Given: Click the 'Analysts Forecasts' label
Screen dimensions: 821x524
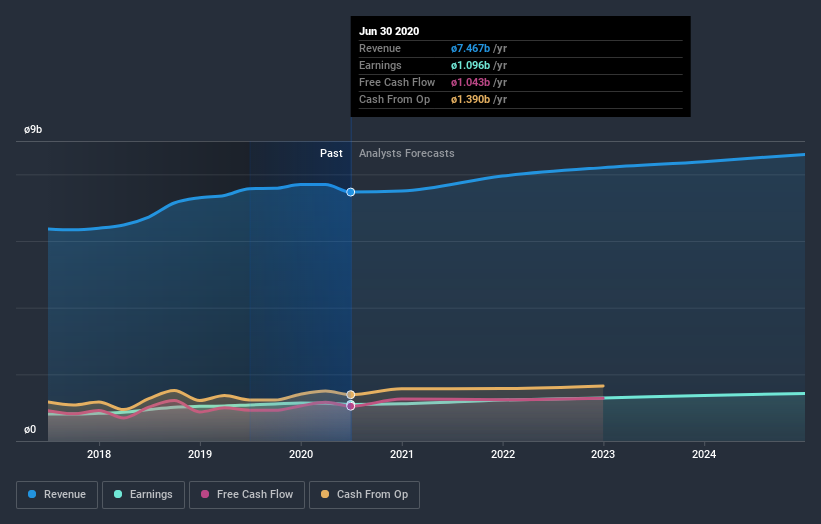Looking at the screenshot, I should (x=407, y=153).
